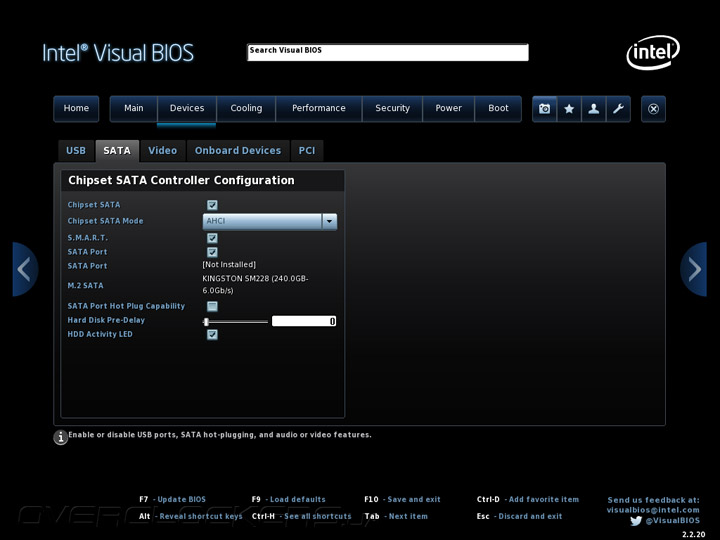Go to the Home page
Viewport: 720px width, 540px height.
76,109
